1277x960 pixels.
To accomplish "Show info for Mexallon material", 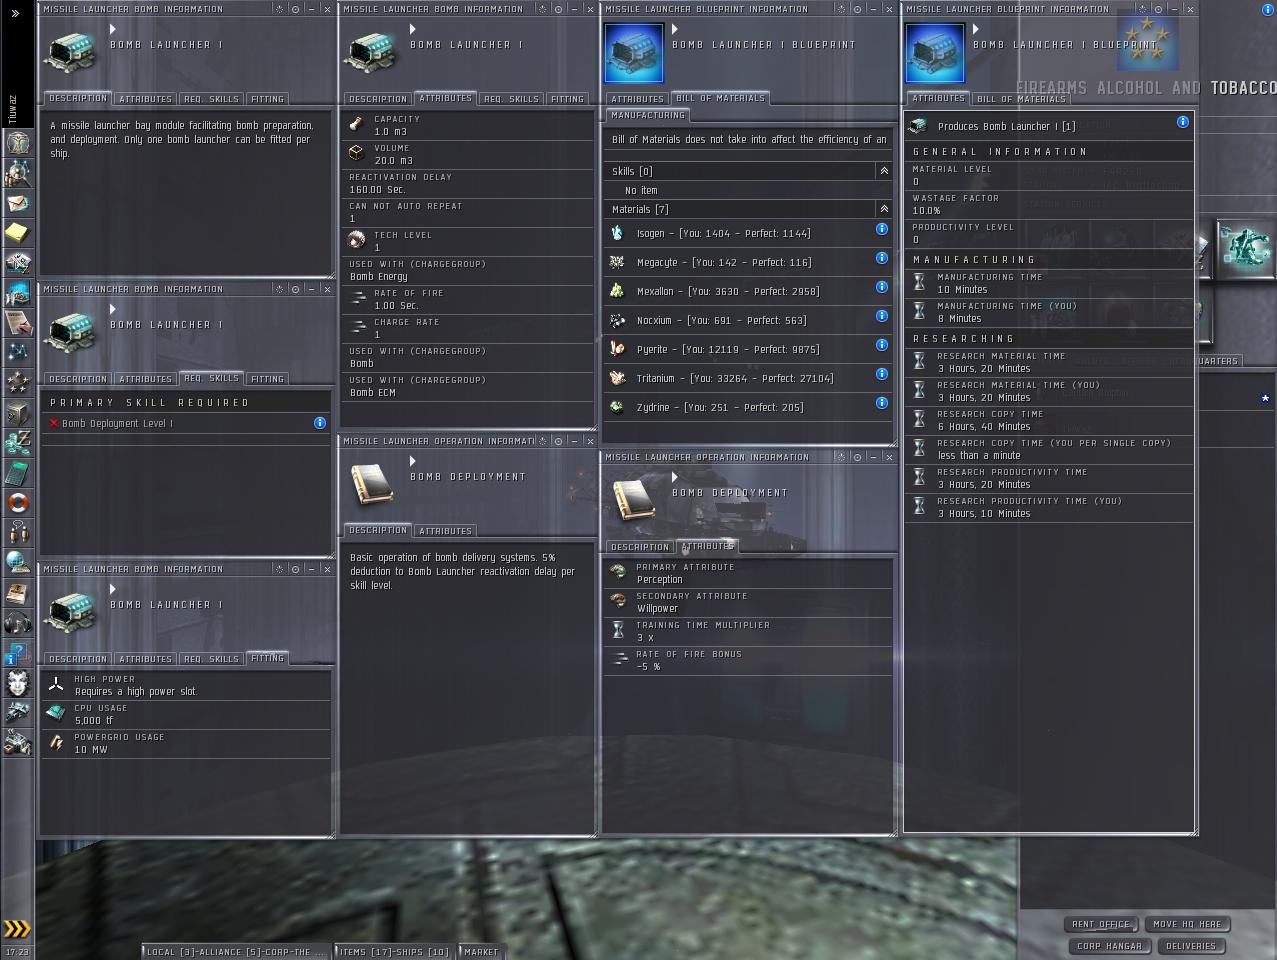I will click(881, 287).
